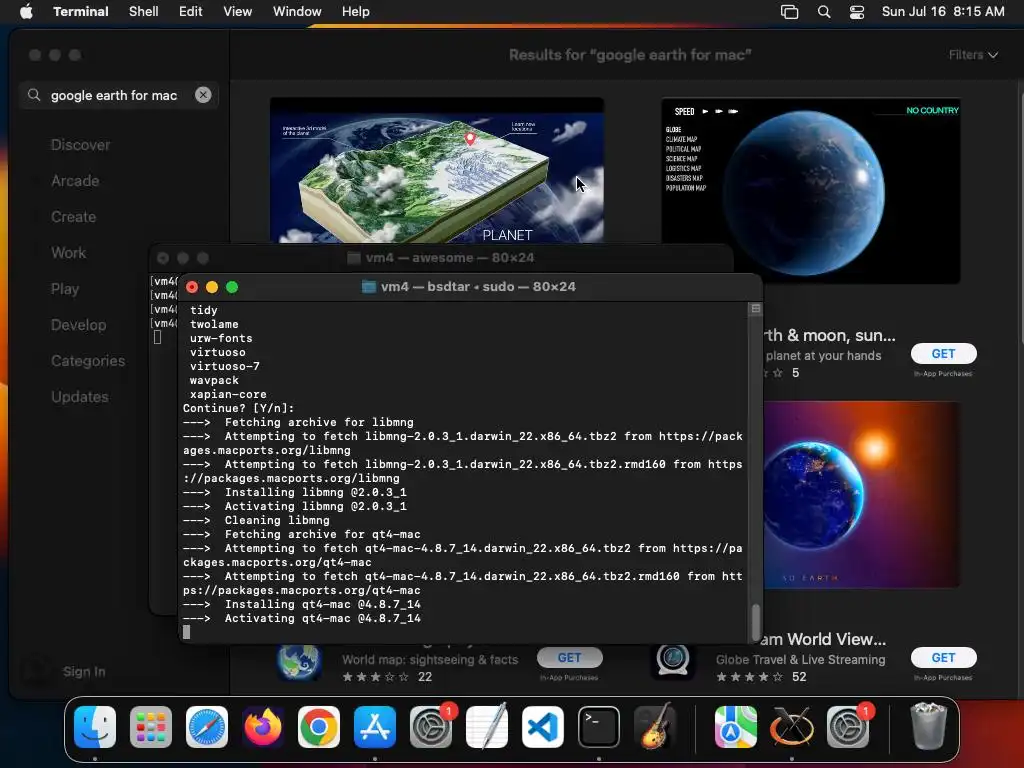This screenshot has width=1024, height=768.
Task: Open the Shell menu
Action: [x=144, y=12]
